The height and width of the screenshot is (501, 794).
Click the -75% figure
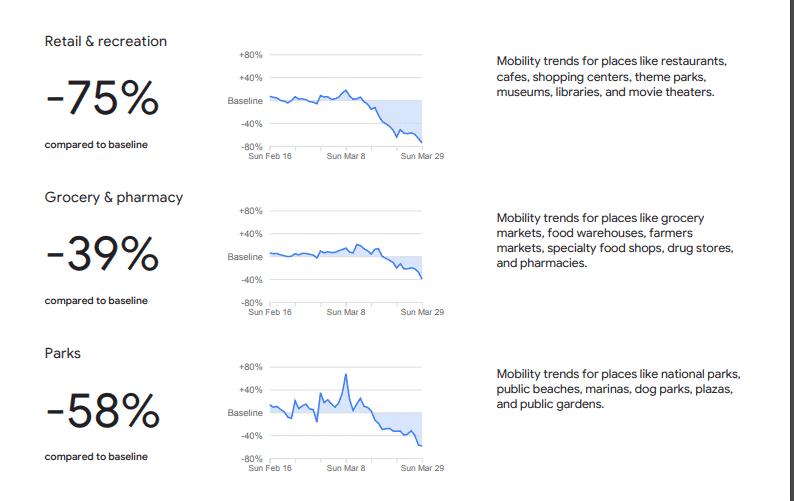tap(103, 98)
